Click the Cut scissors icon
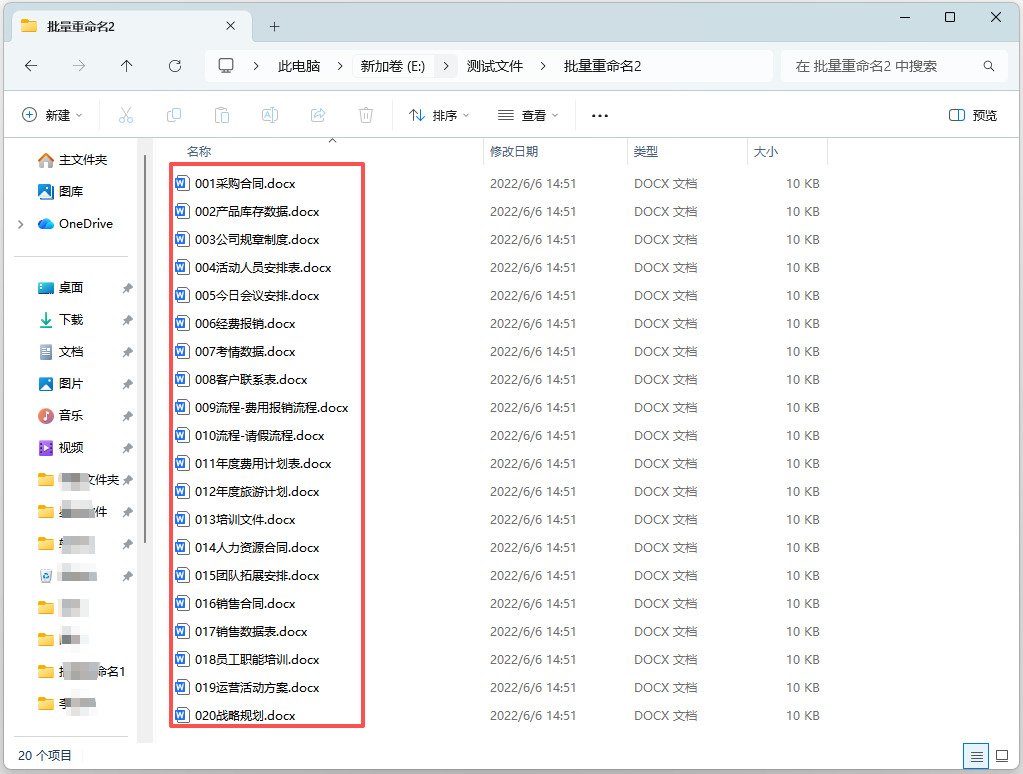Image resolution: width=1023 pixels, height=774 pixels. (x=126, y=116)
